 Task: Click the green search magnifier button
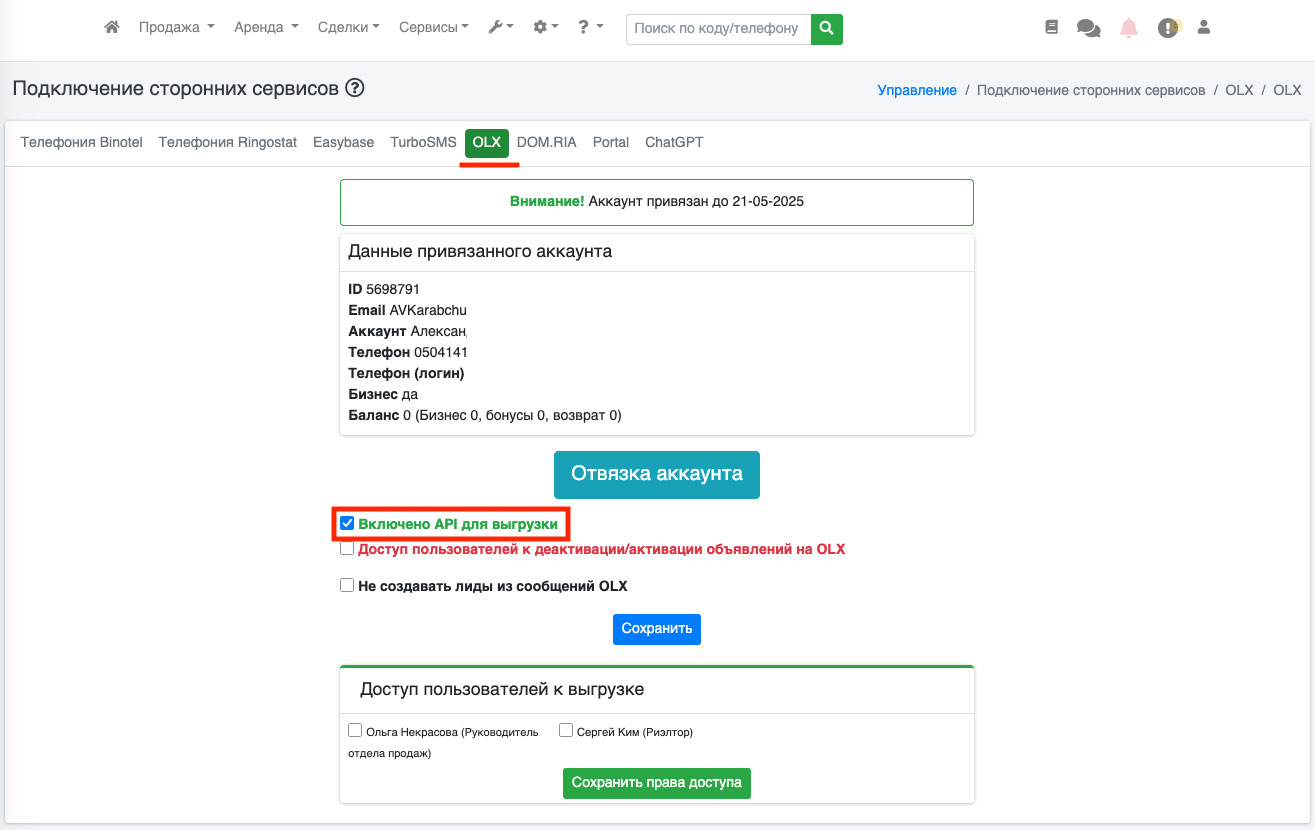(x=827, y=29)
